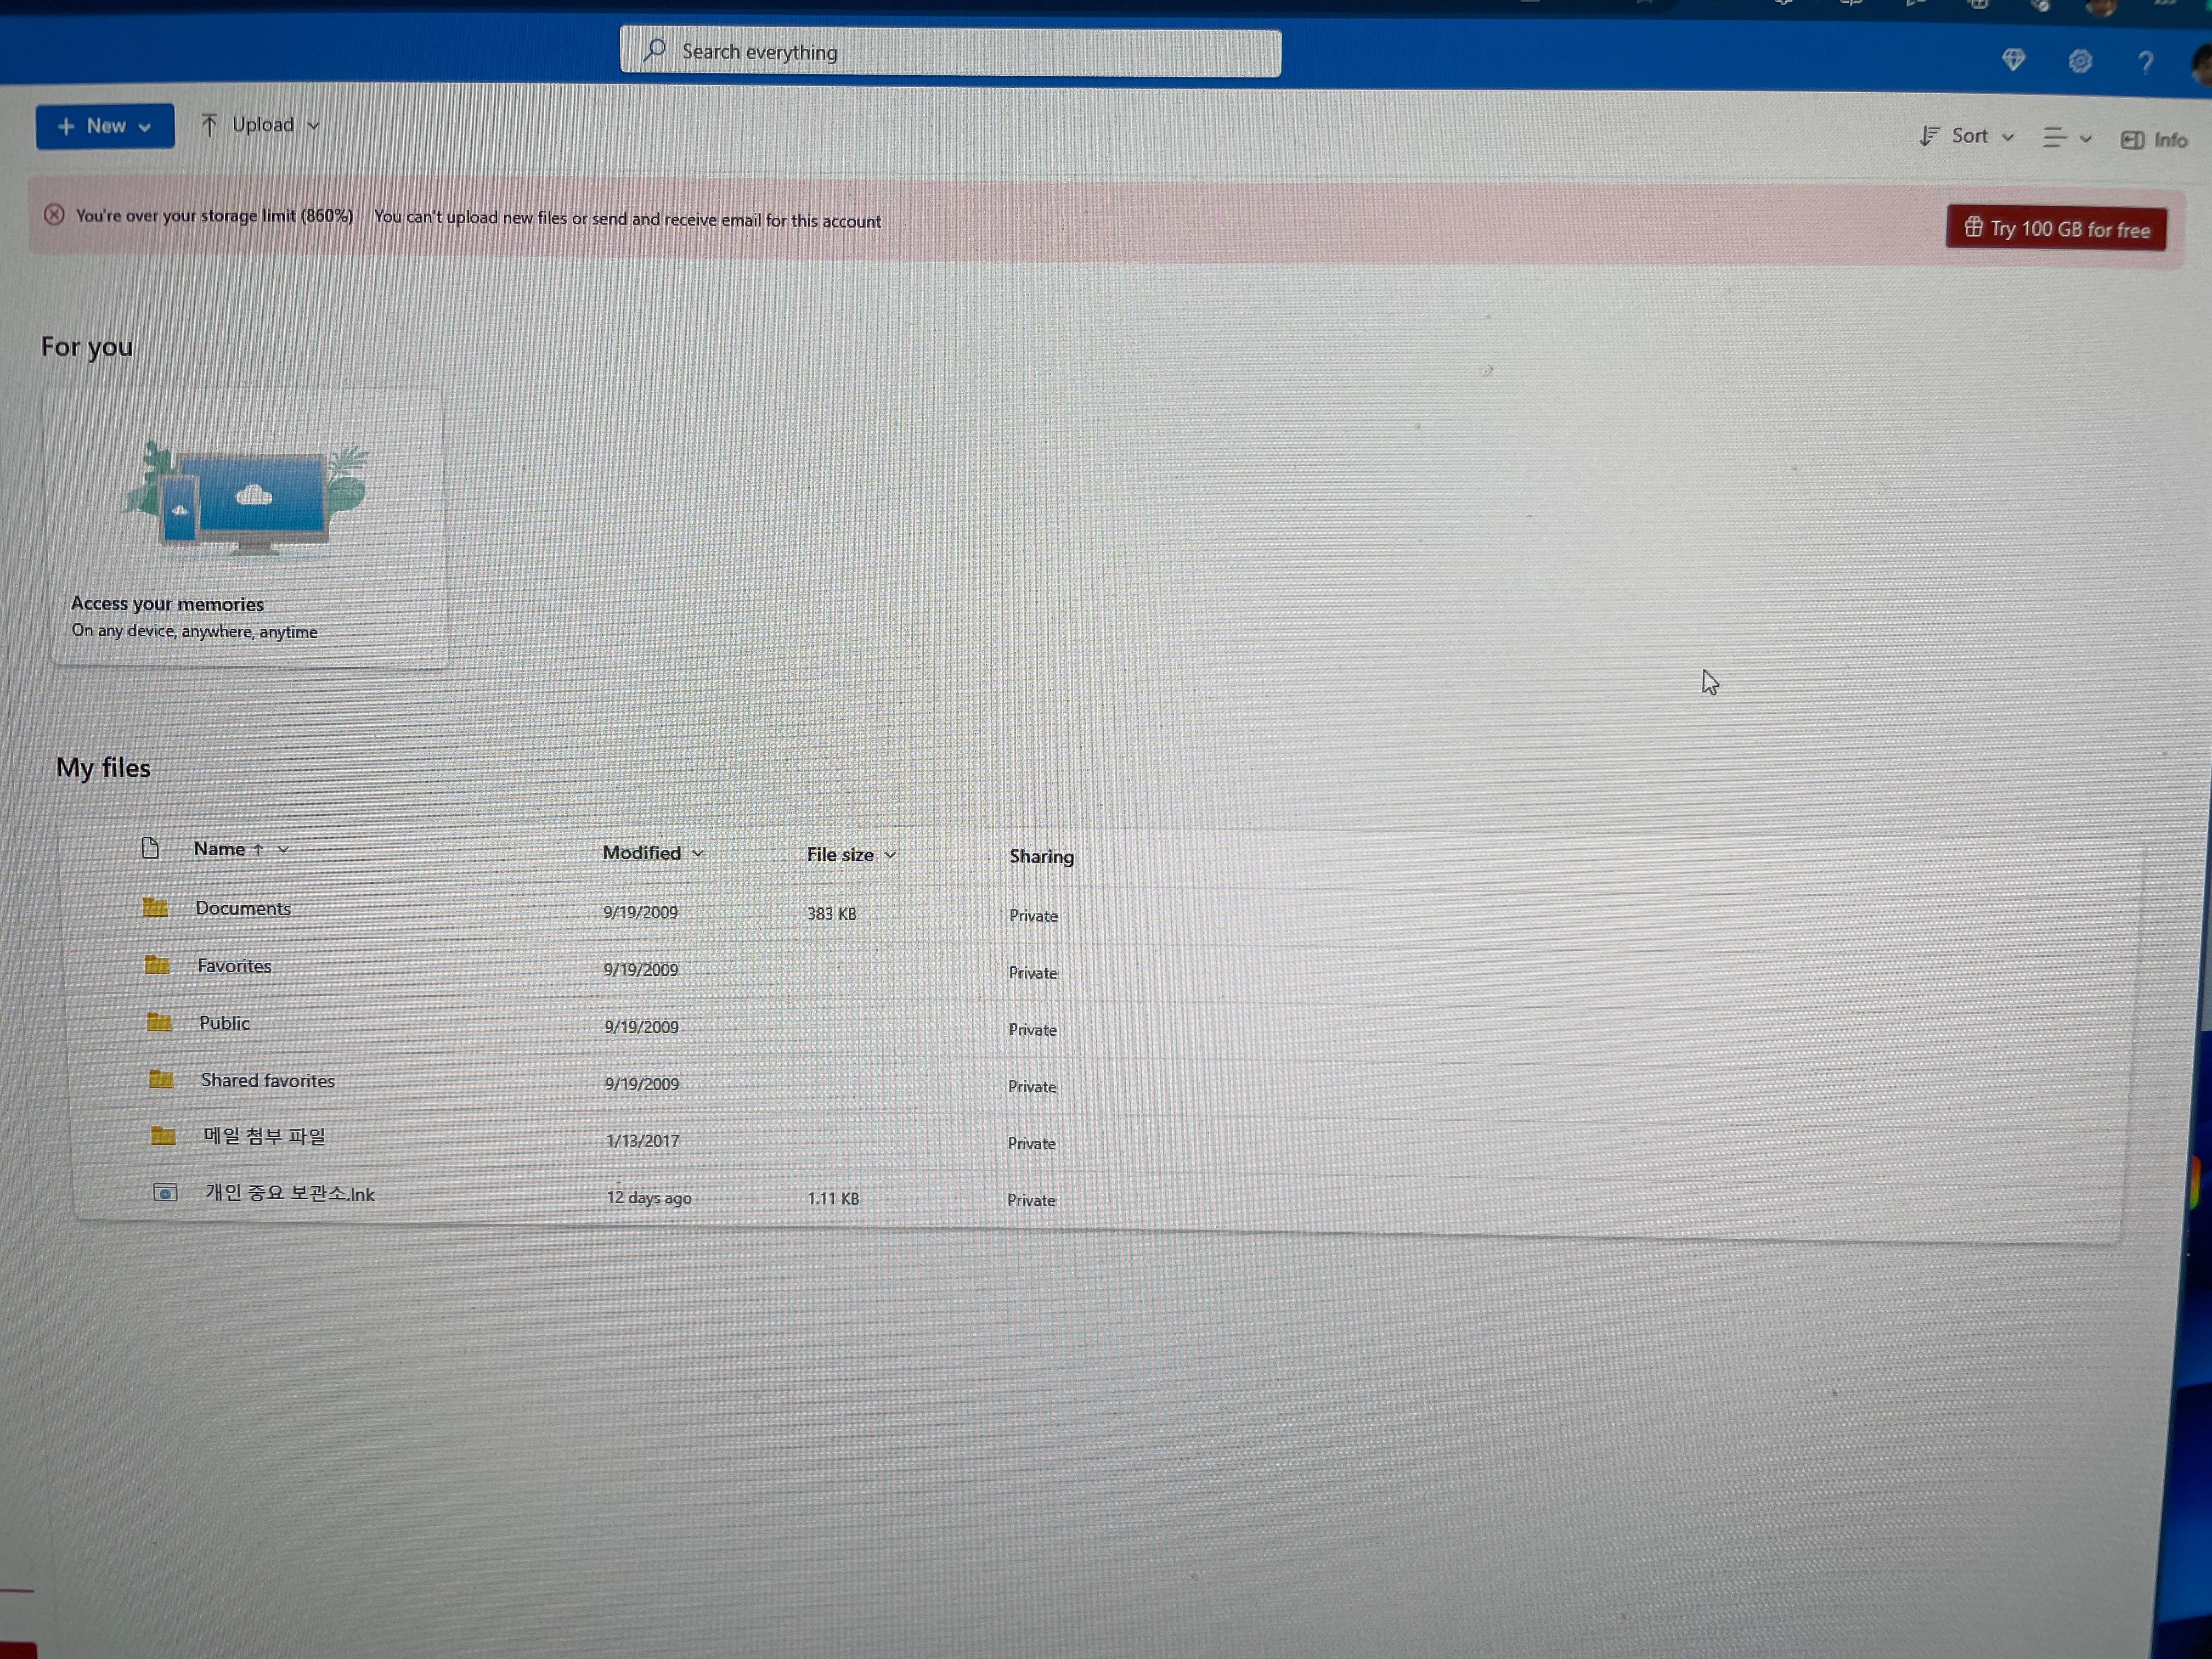Viewport: 2212px width, 1659px height.
Task: Open the Public folder
Action: click(224, 1023)
